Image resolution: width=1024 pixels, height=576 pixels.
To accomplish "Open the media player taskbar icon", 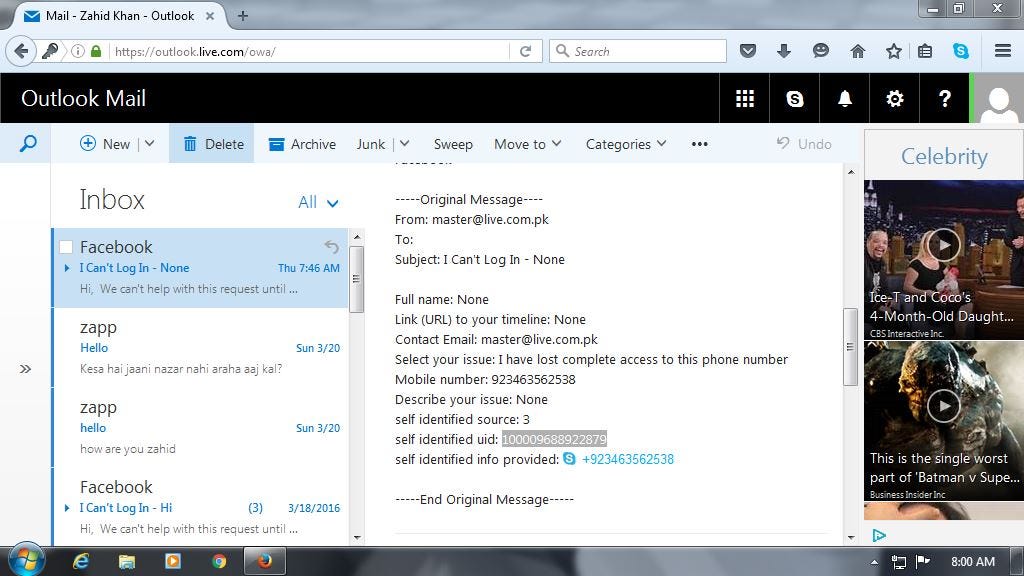I will [173, 561].
